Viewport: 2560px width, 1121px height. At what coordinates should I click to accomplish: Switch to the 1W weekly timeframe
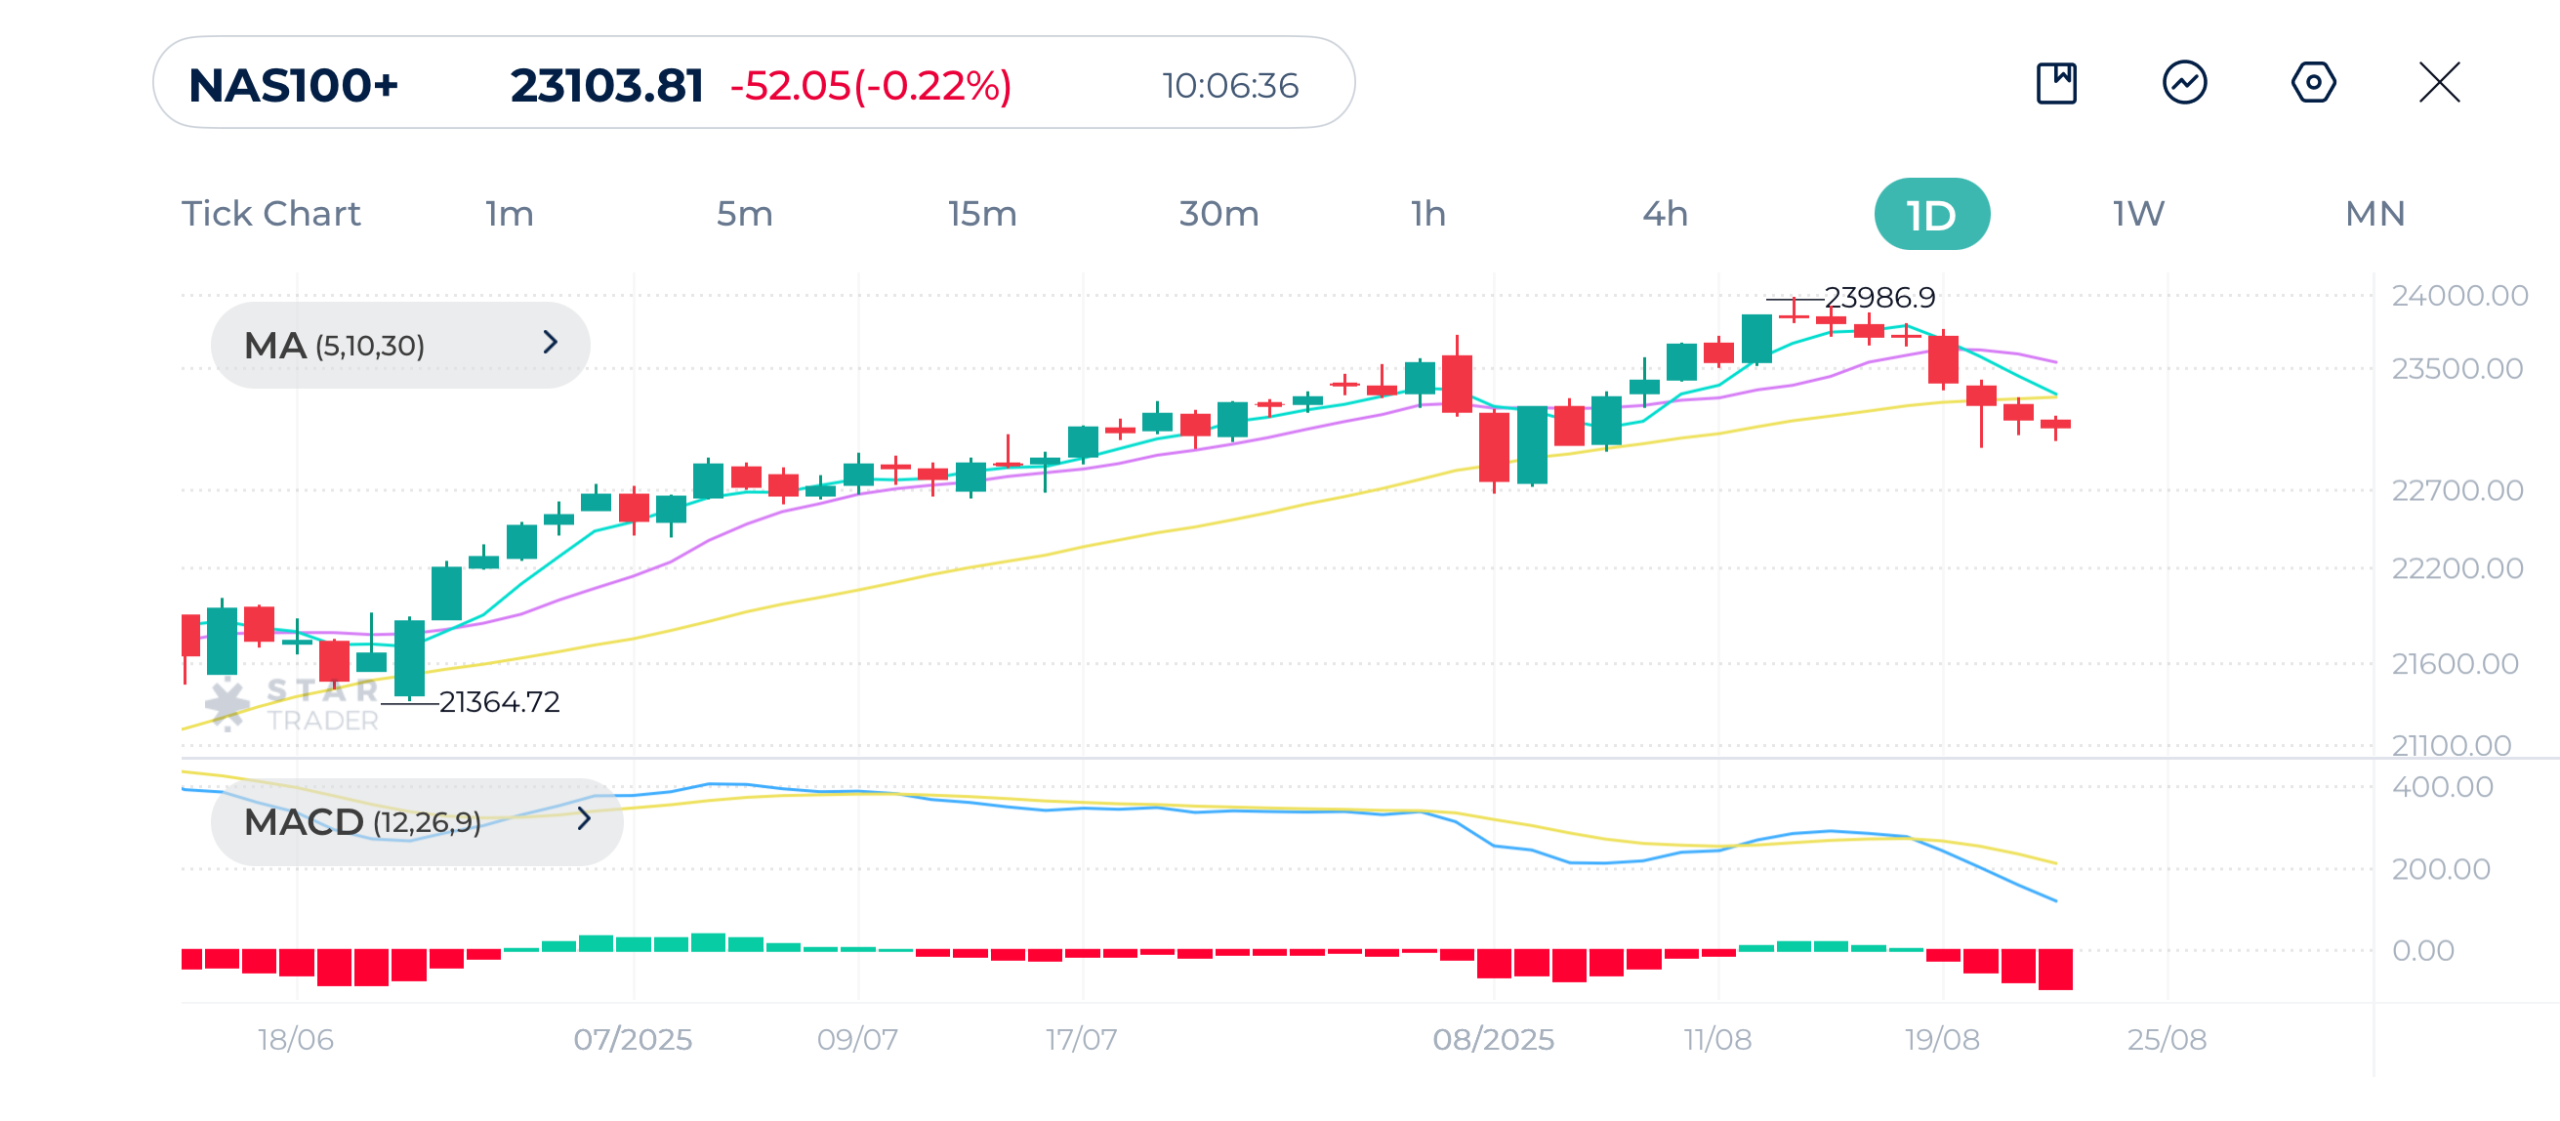coord(2138,214)
